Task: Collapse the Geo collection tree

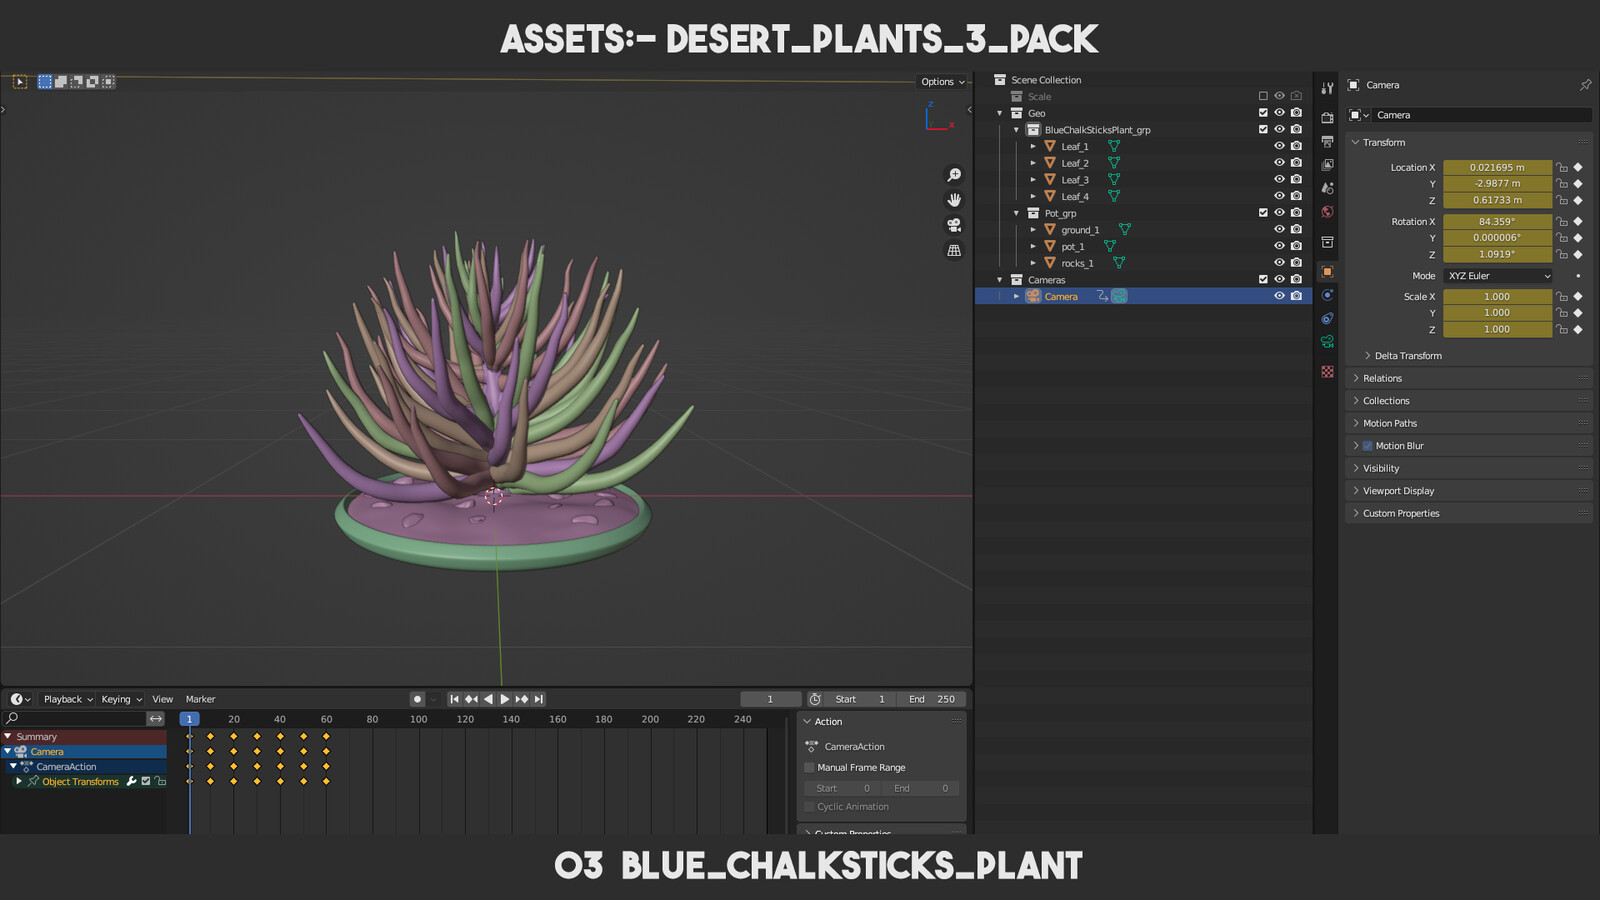Action: coord(999,113)
